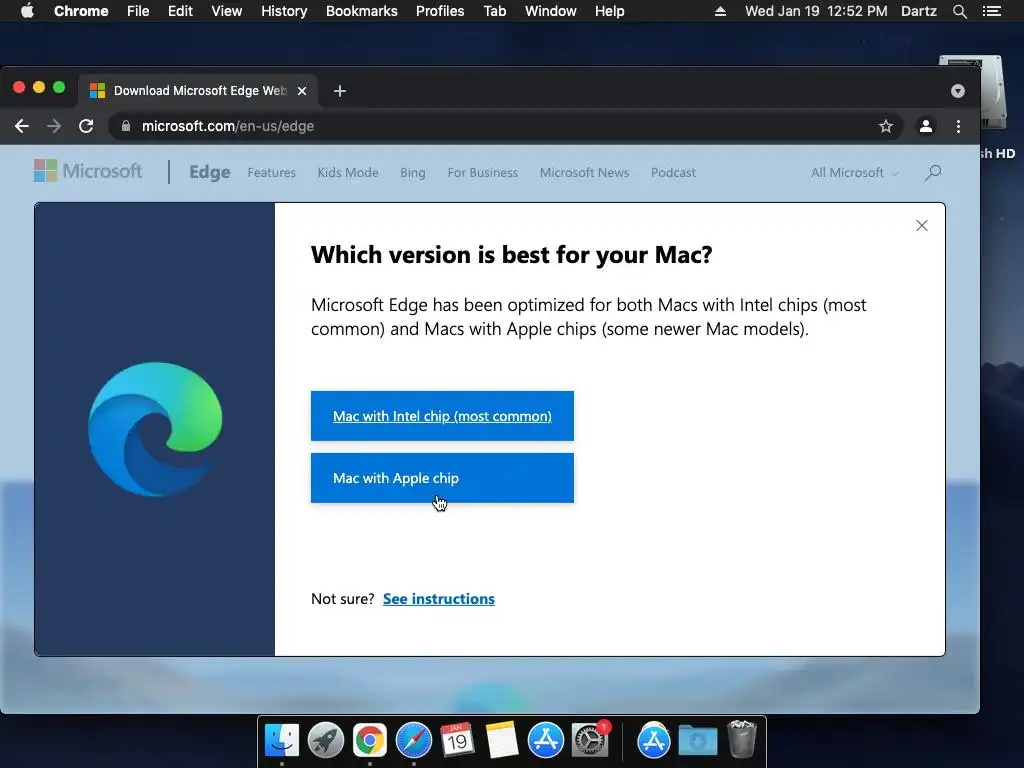This screenshot has height=768, width=1024.
Task: Open Spotlight search in menu bar
Action: point(959,11)
